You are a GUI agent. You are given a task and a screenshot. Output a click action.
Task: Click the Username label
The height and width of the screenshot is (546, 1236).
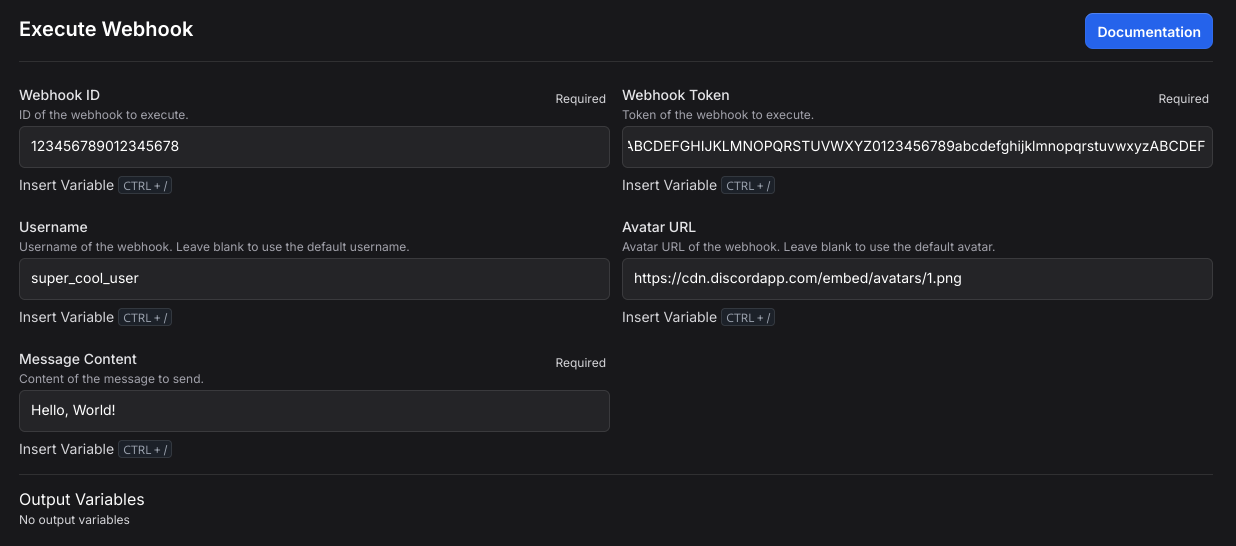(x=53, y=227)
